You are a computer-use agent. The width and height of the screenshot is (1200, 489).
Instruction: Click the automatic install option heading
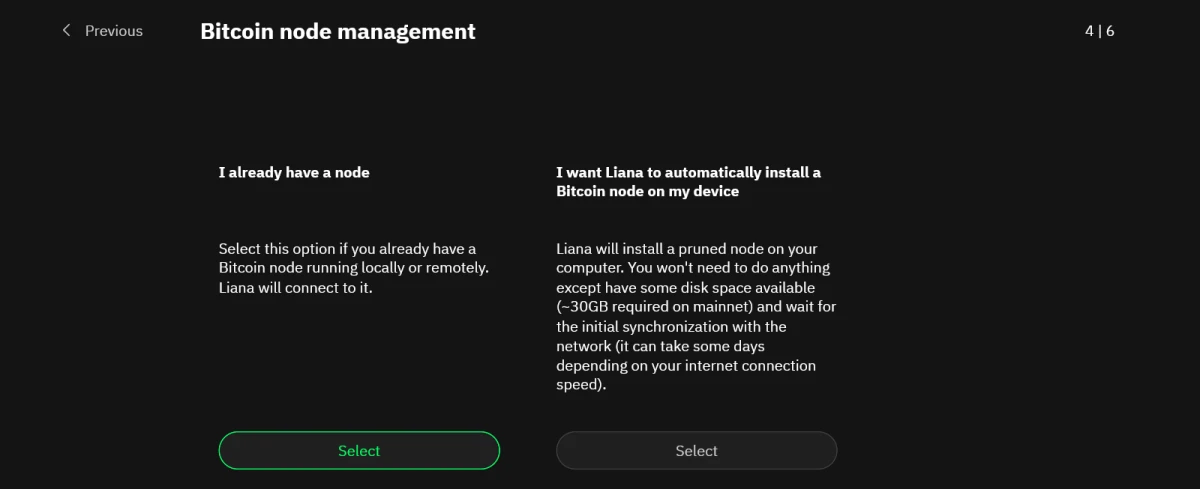(688, 181)
